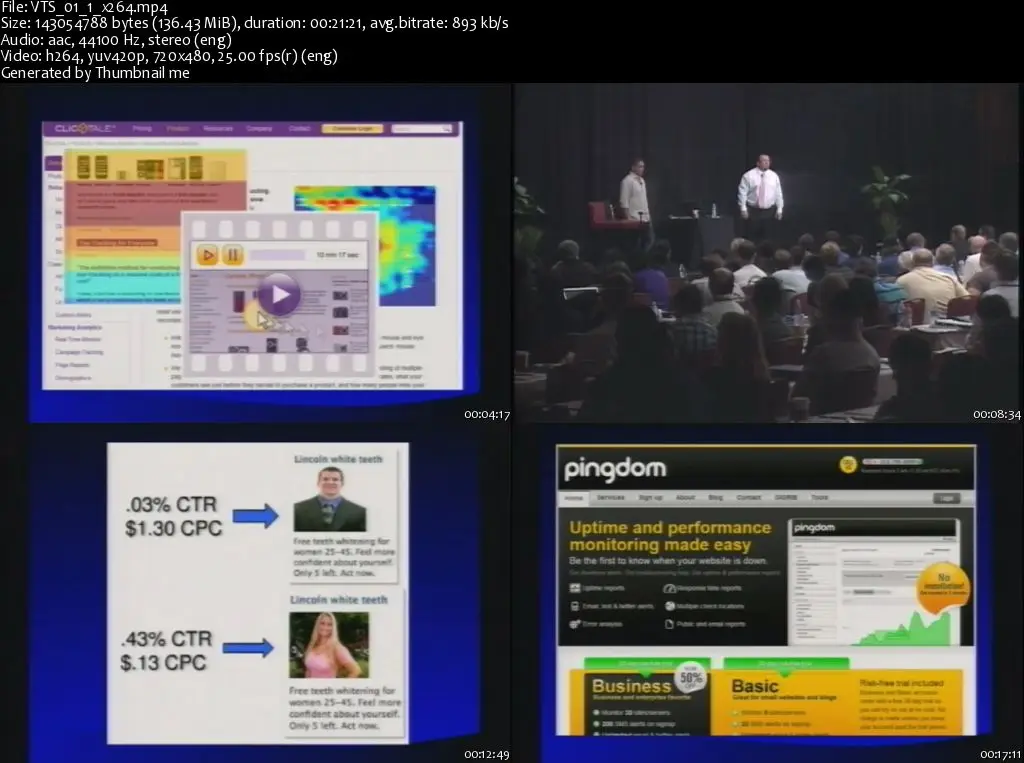Viewport: 1024px width, 763px height.
Task: Click the 00:08:34 timestamp
Action: pyautogui.click(x=996, y=415)
